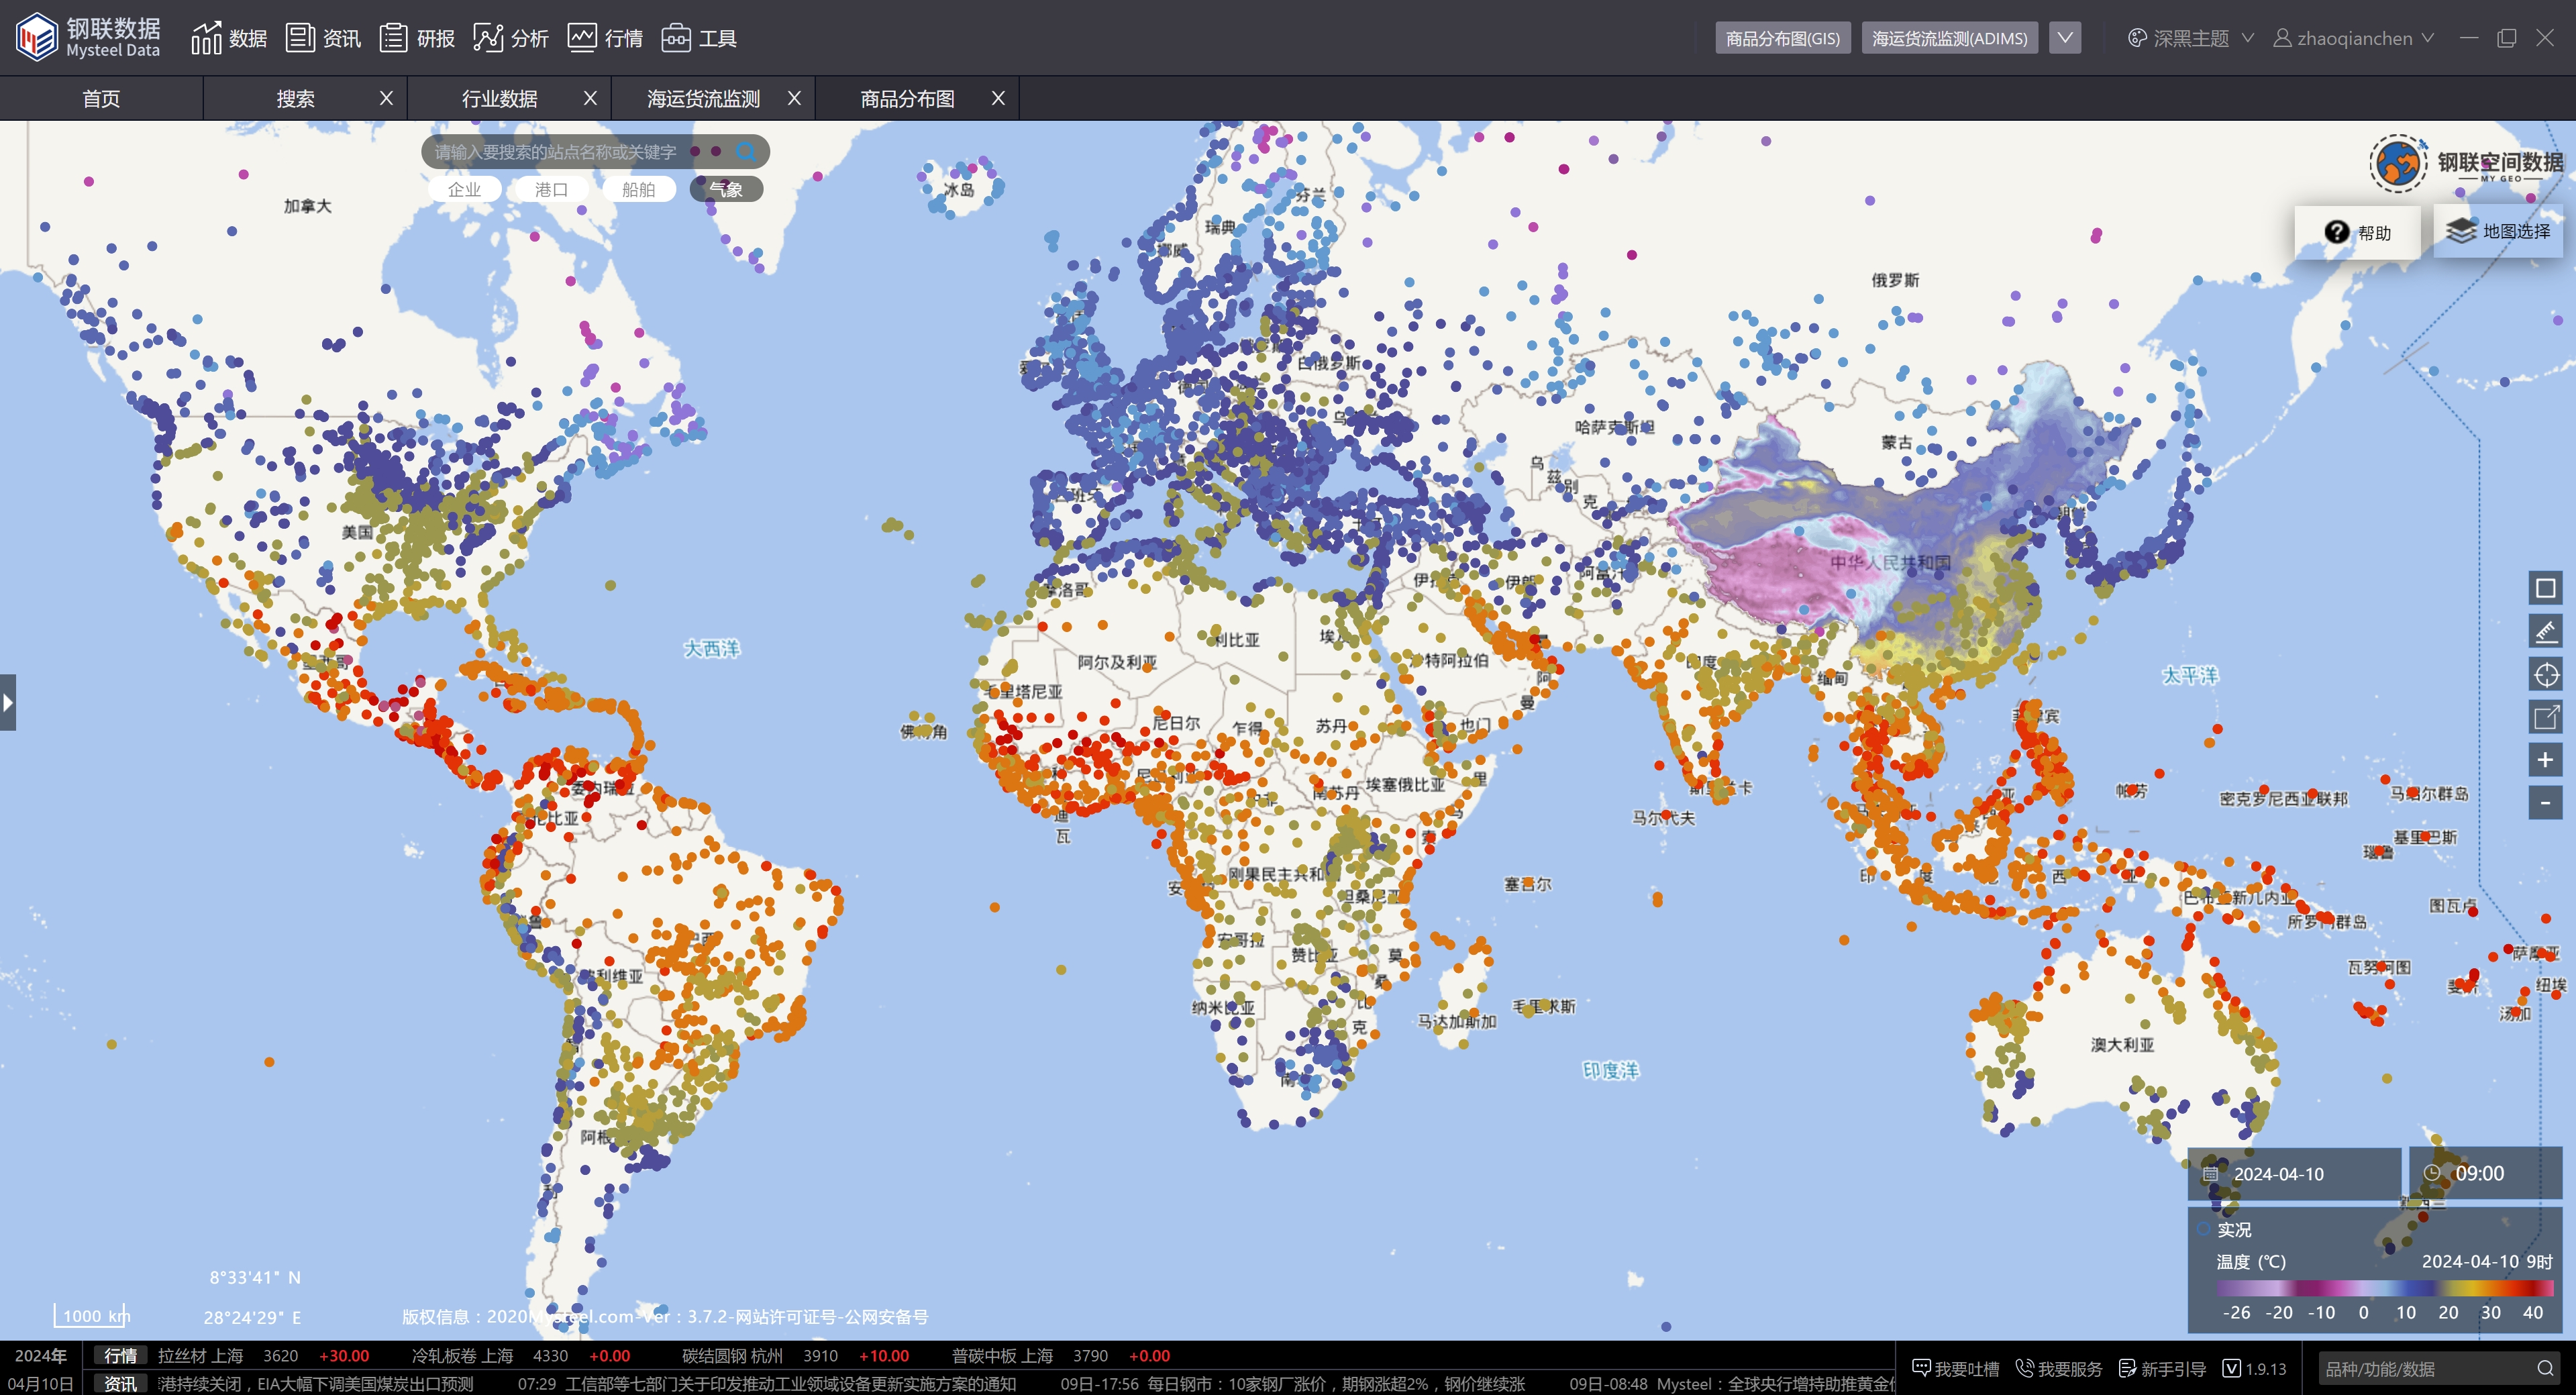2576x1395 pixels.
Task: Click the 海运货流监测(ADIMS) shortcut button
Action: tap(1949, 38)
